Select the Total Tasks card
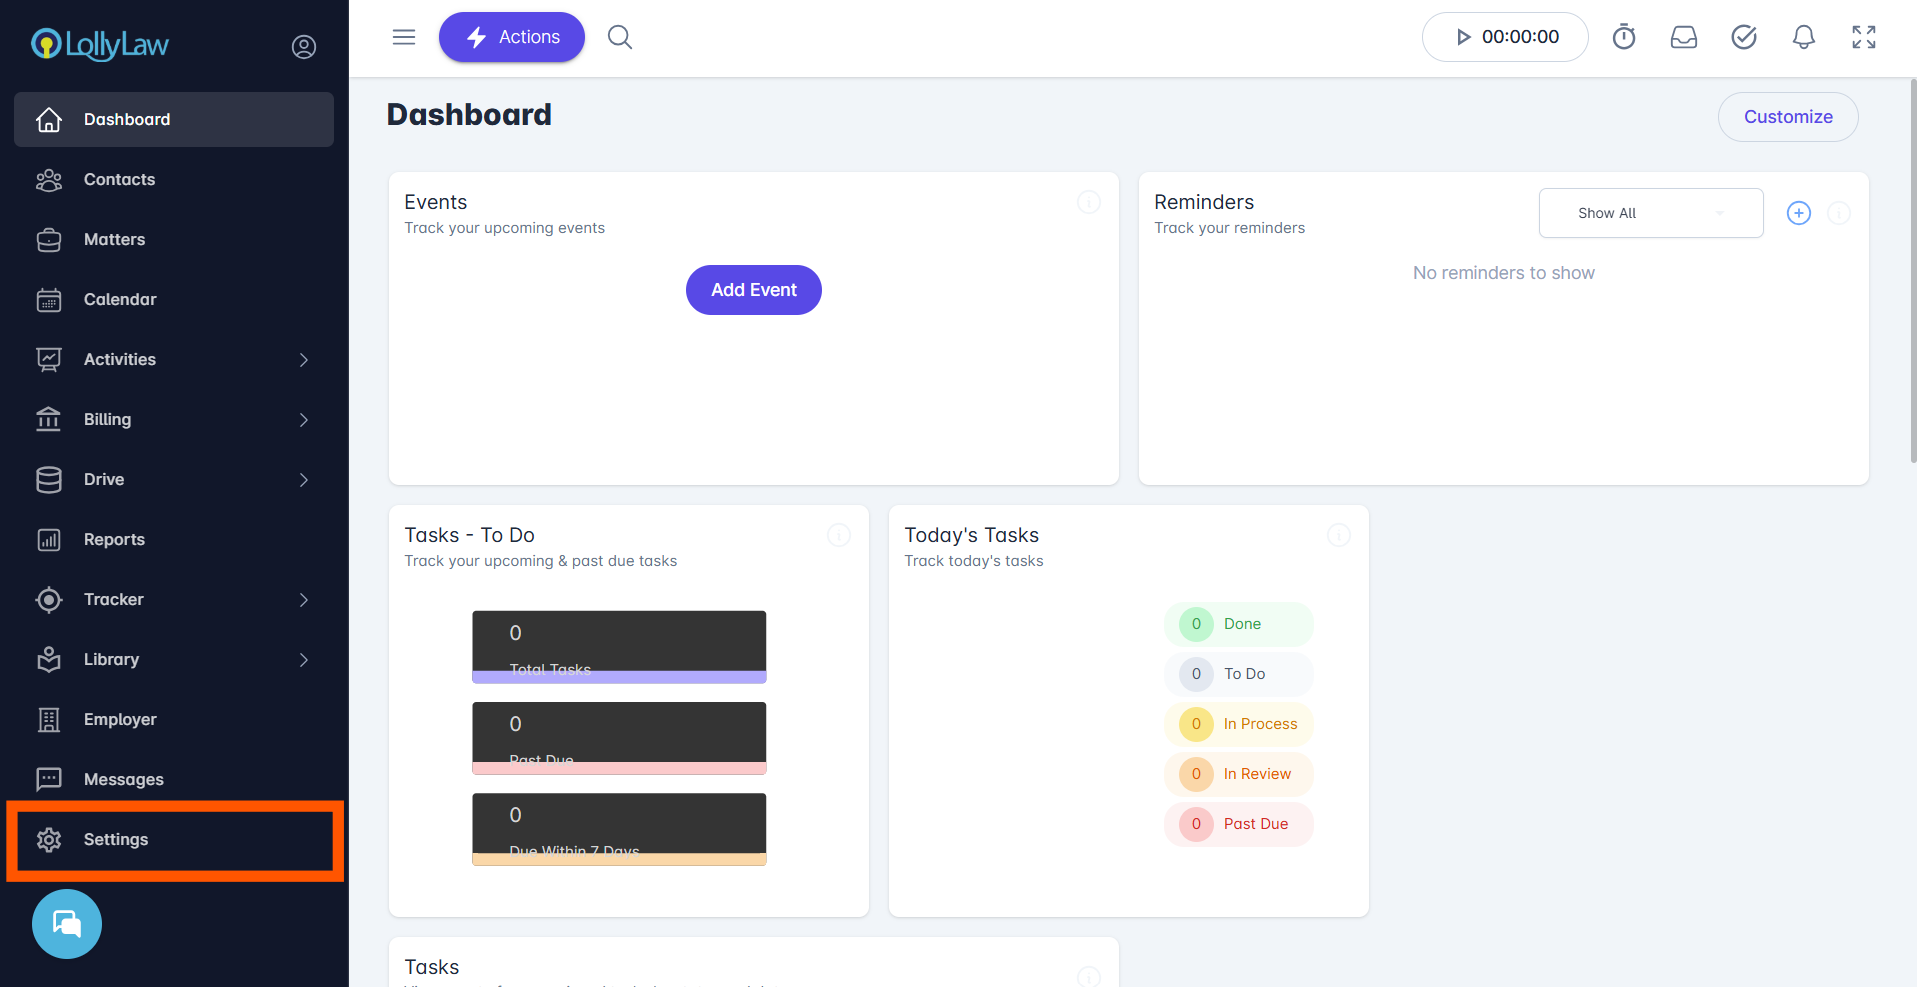 [619, 647]
